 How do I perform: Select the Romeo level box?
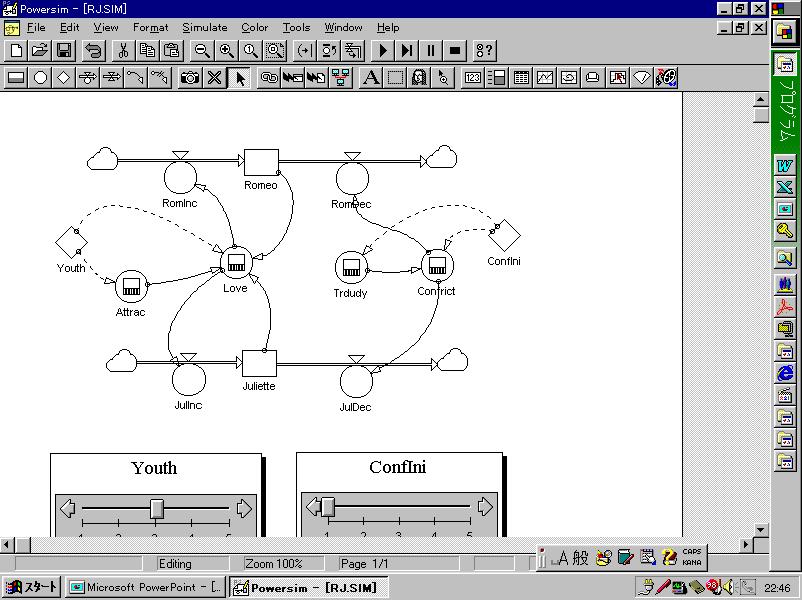tap(261, 163)
